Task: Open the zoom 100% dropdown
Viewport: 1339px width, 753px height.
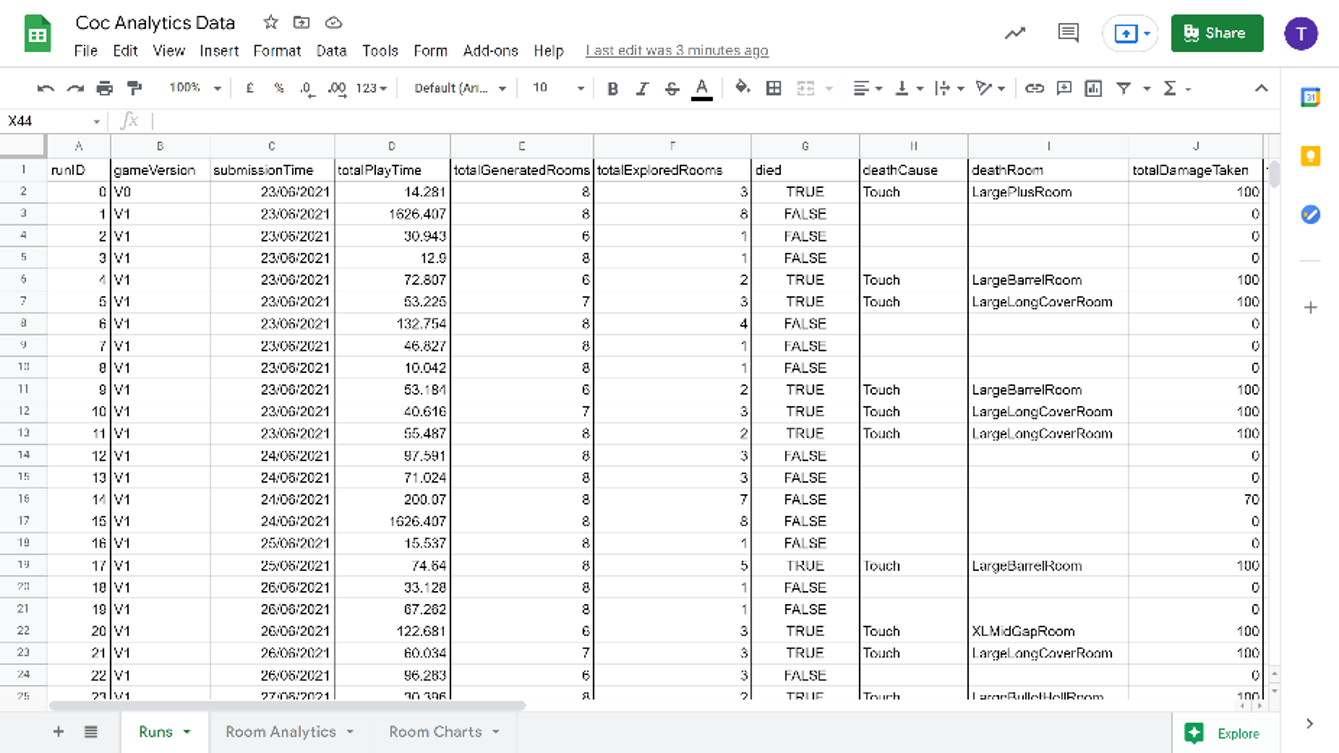Action: 195,88
